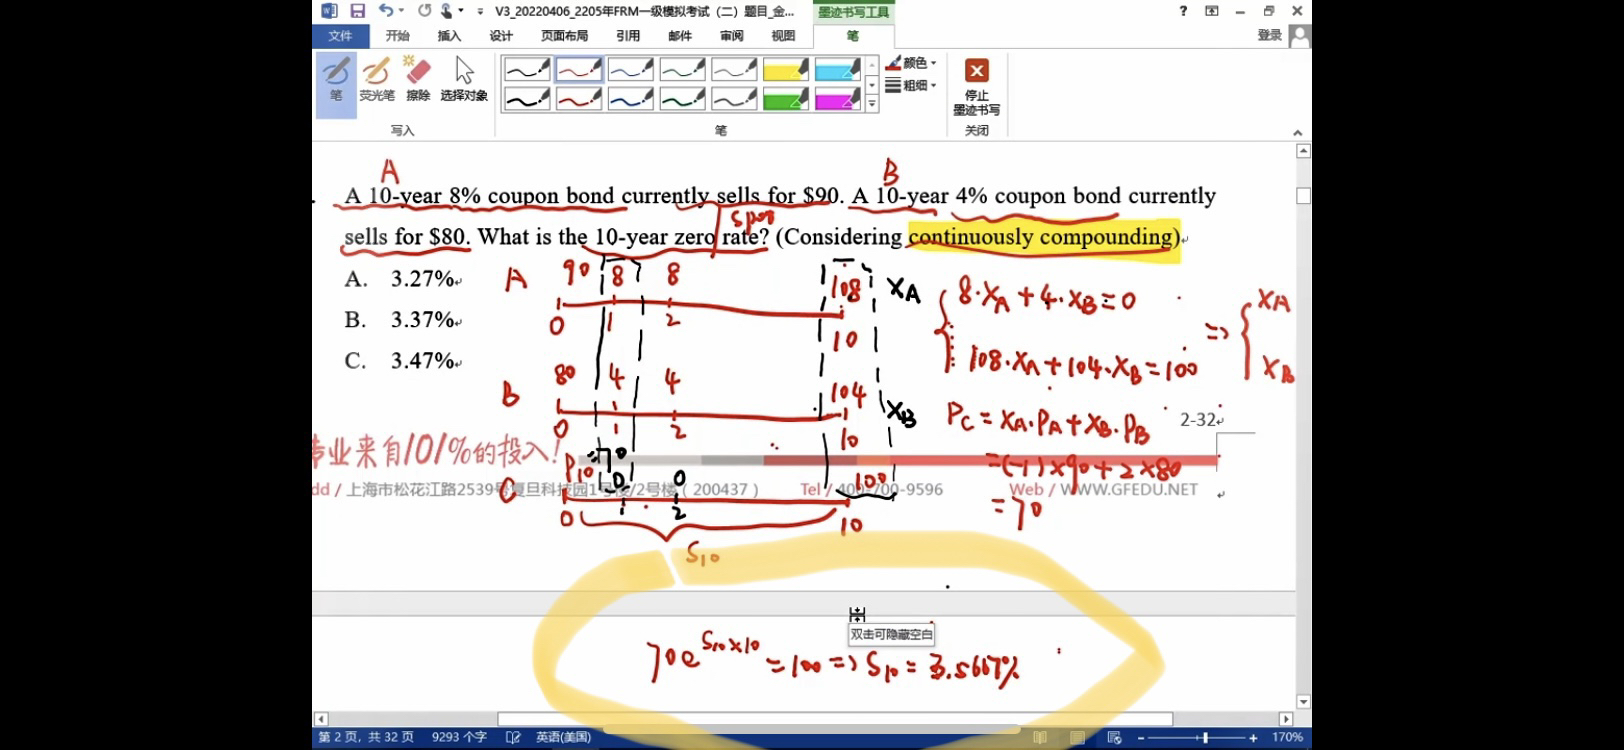Change language 英语(美国) in status bar
Viewport: 1624px width, 750px height.
tap(563, 737)
